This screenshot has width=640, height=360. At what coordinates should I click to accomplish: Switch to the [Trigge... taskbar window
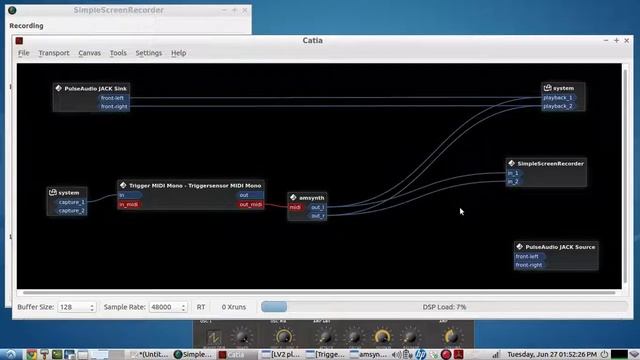[x=325, y=354]
